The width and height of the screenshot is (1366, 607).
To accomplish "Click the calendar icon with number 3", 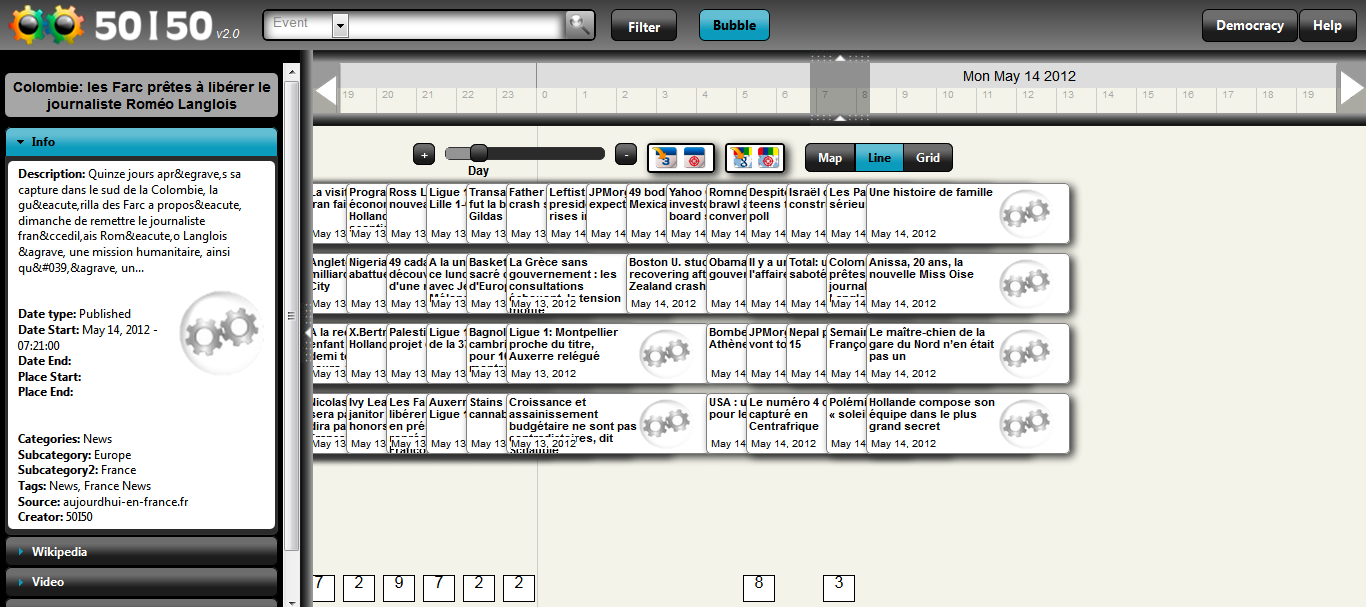I will click(x=664, y=157).
